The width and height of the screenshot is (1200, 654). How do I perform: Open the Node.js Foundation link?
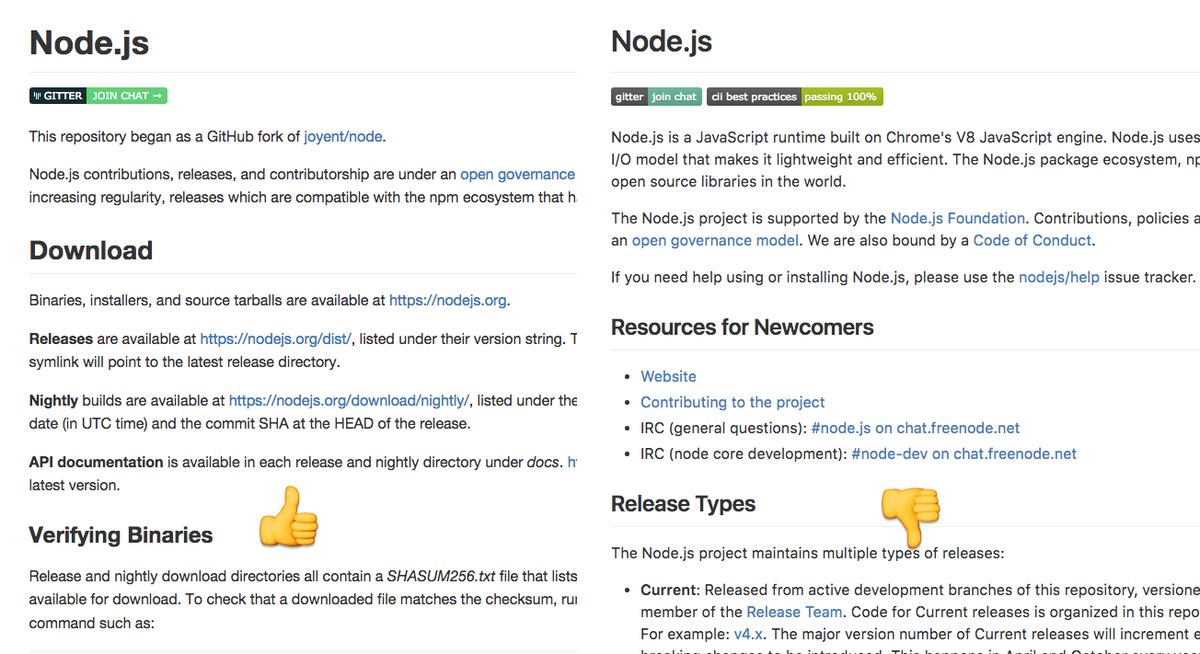(958, 217)
